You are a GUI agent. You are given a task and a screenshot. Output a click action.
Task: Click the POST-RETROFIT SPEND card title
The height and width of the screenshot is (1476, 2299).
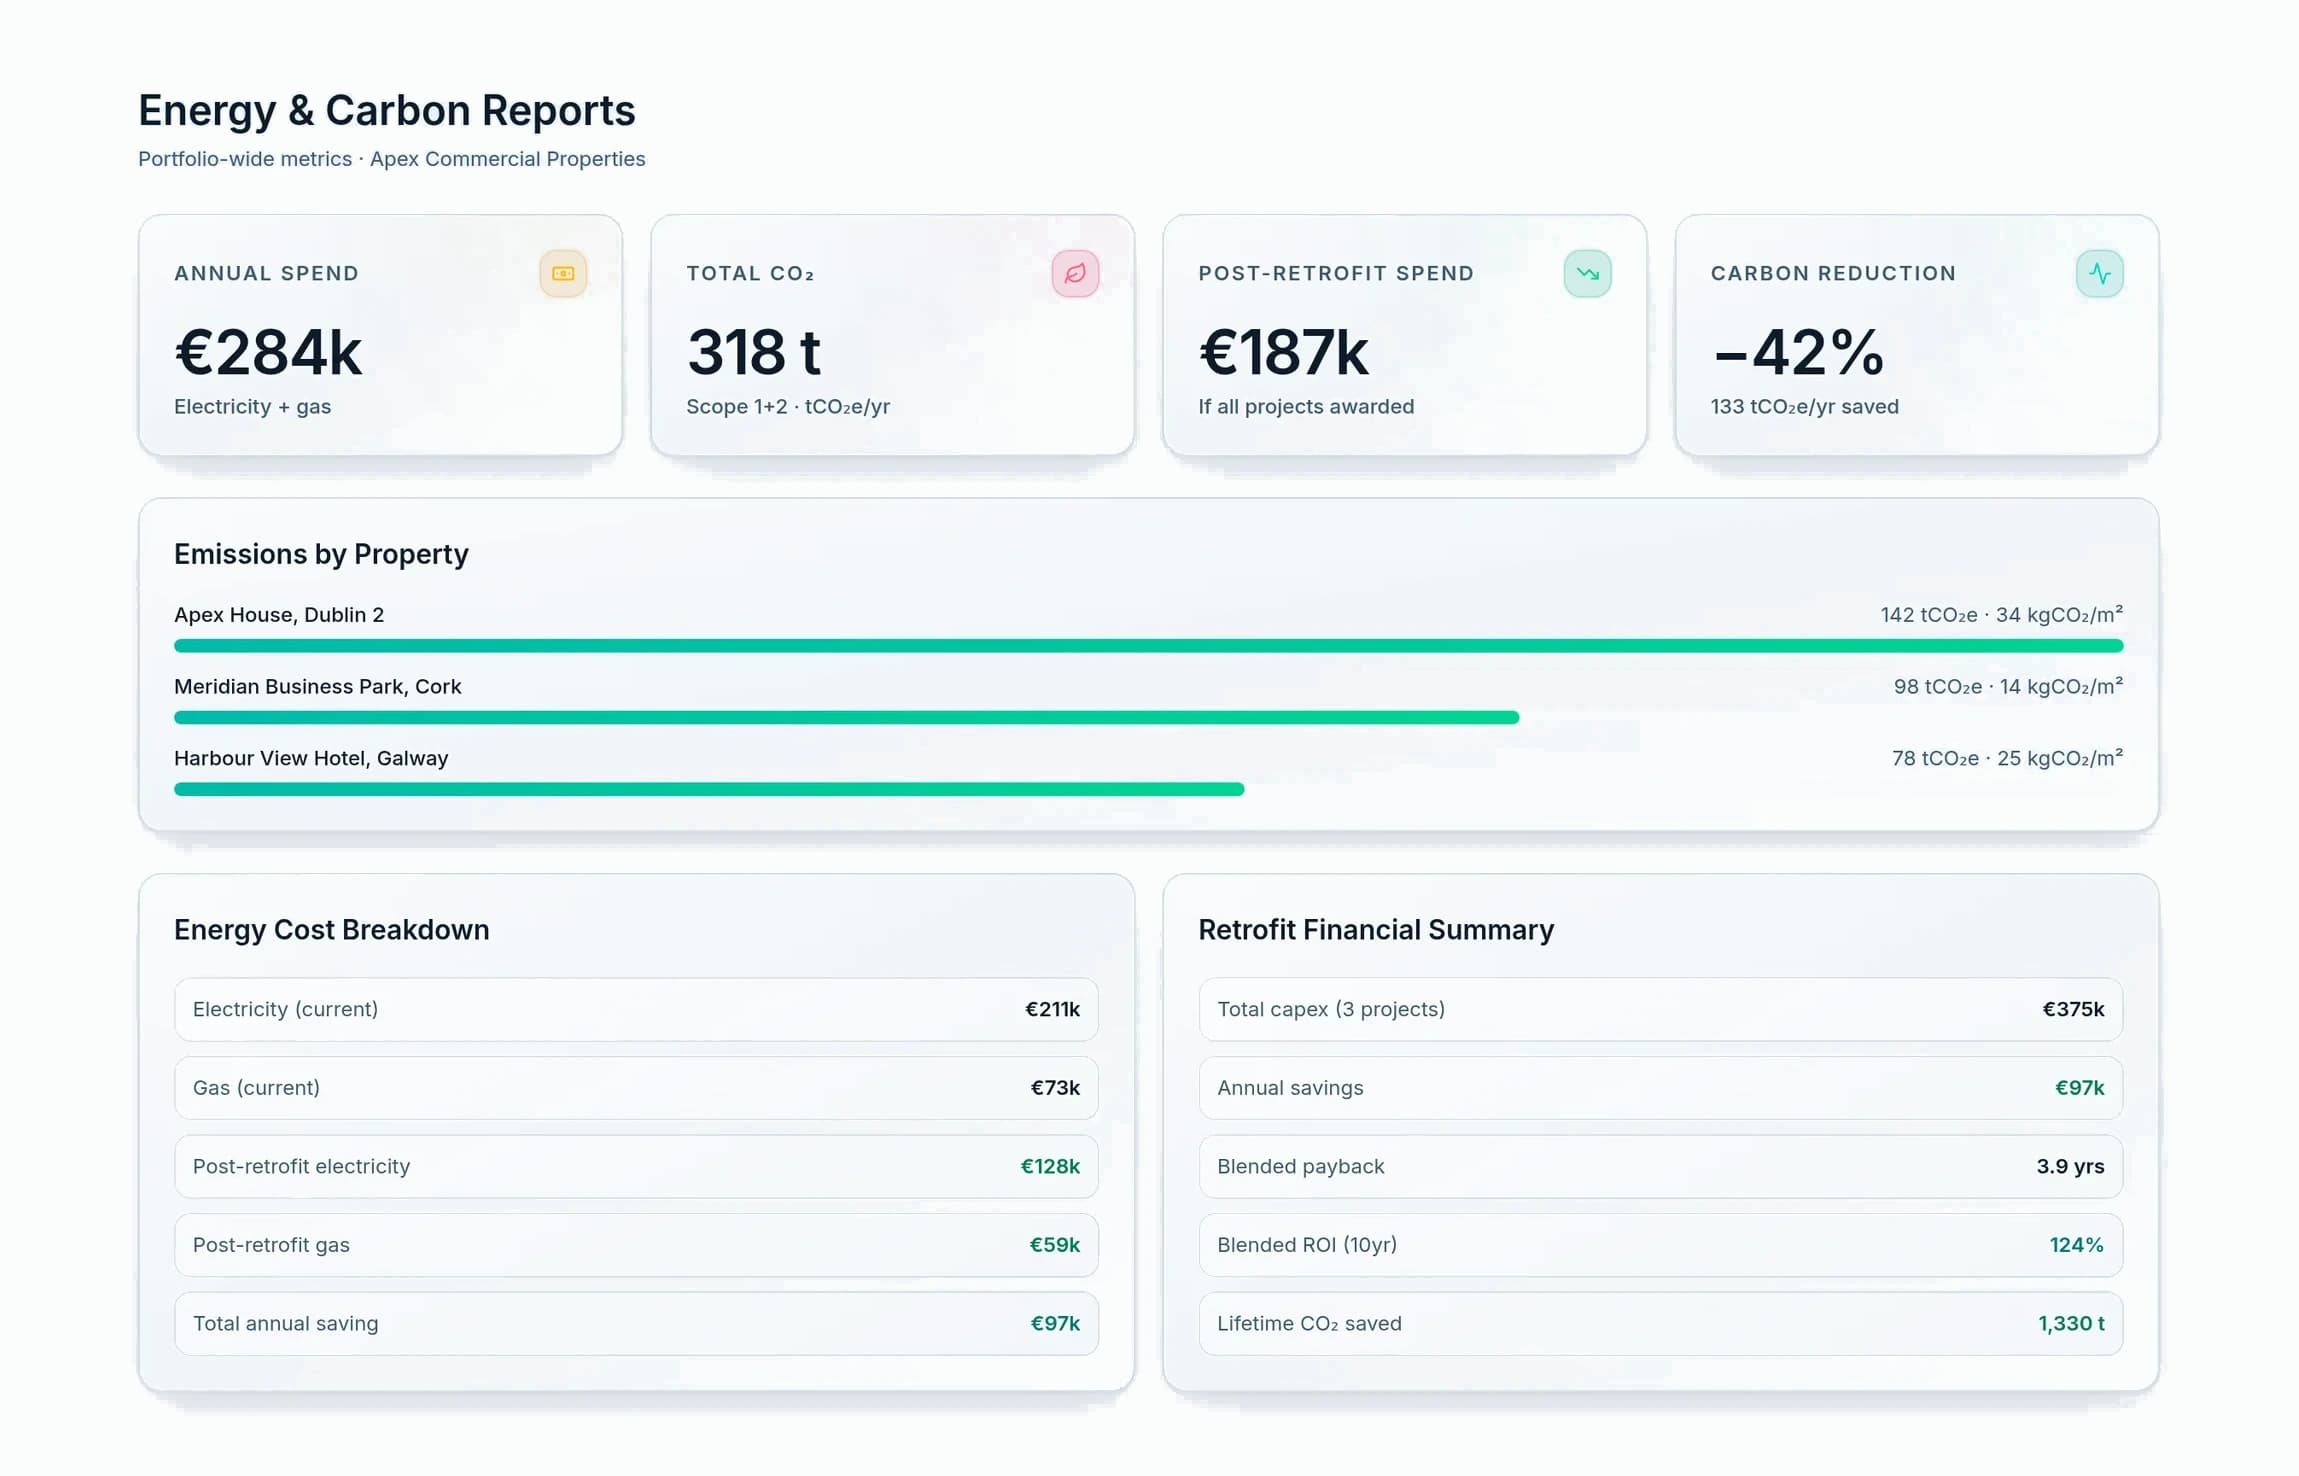click(1336, 274)
